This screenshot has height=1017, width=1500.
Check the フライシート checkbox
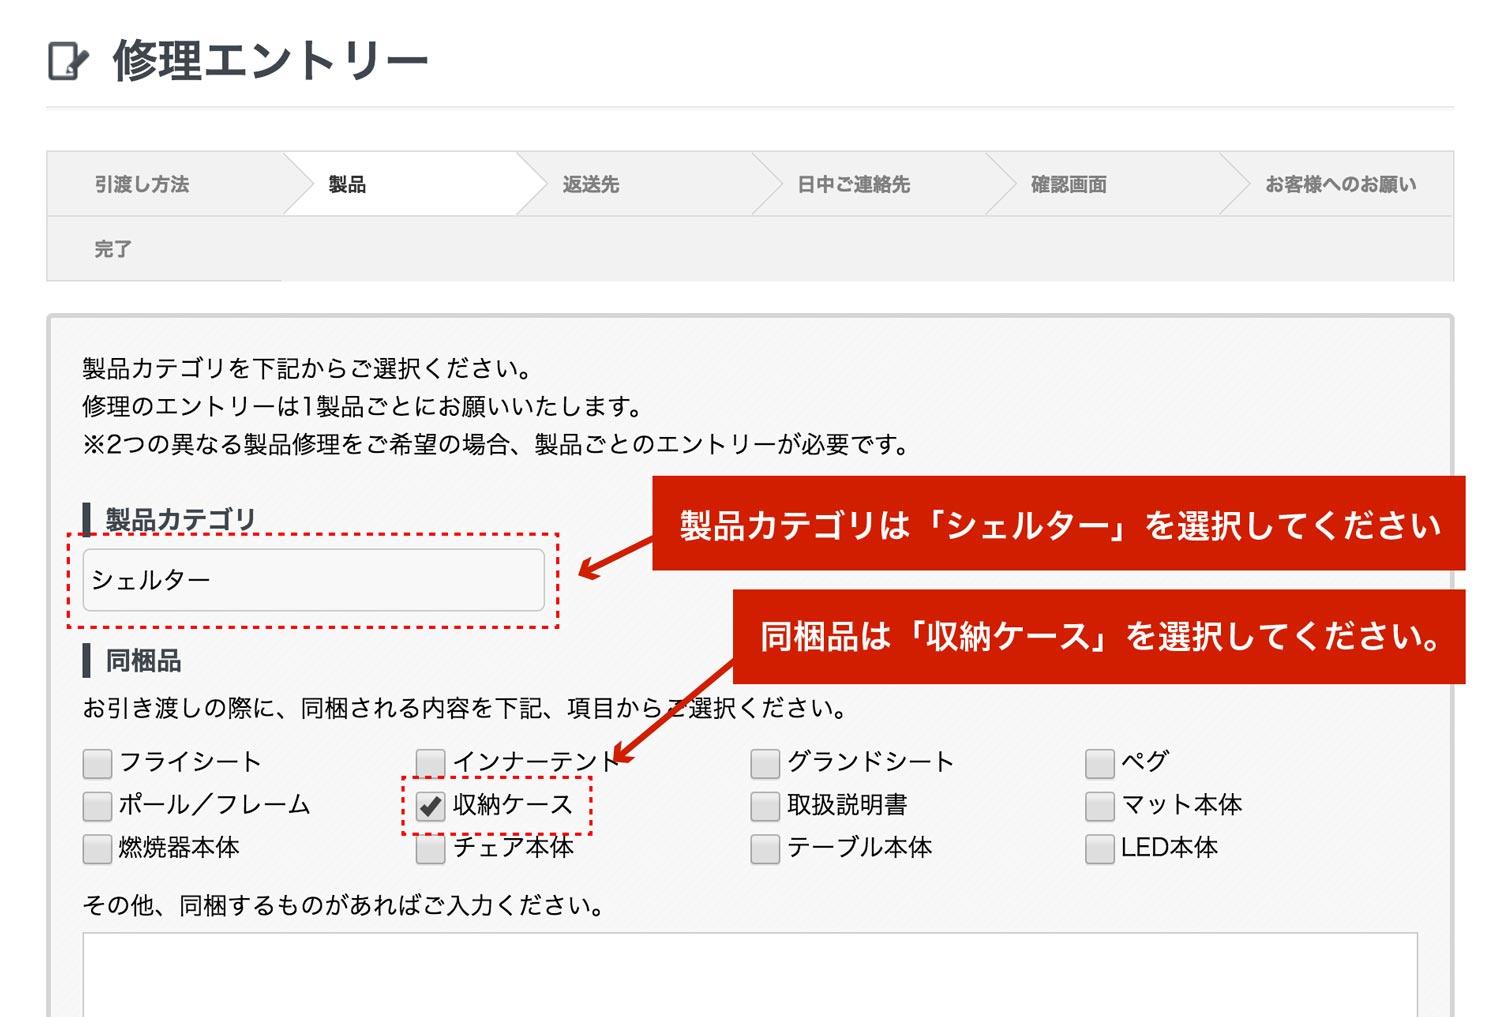(x=97, y=764)
